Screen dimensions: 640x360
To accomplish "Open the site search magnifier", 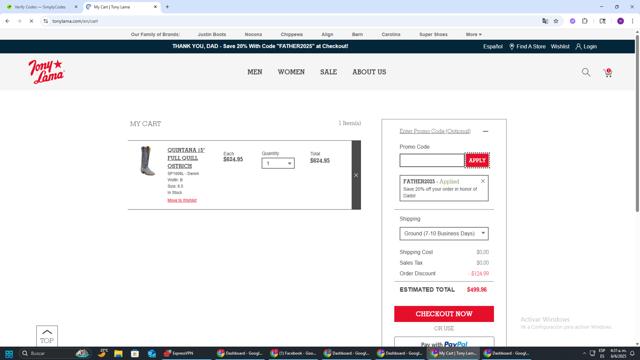I will click(586, 72).
